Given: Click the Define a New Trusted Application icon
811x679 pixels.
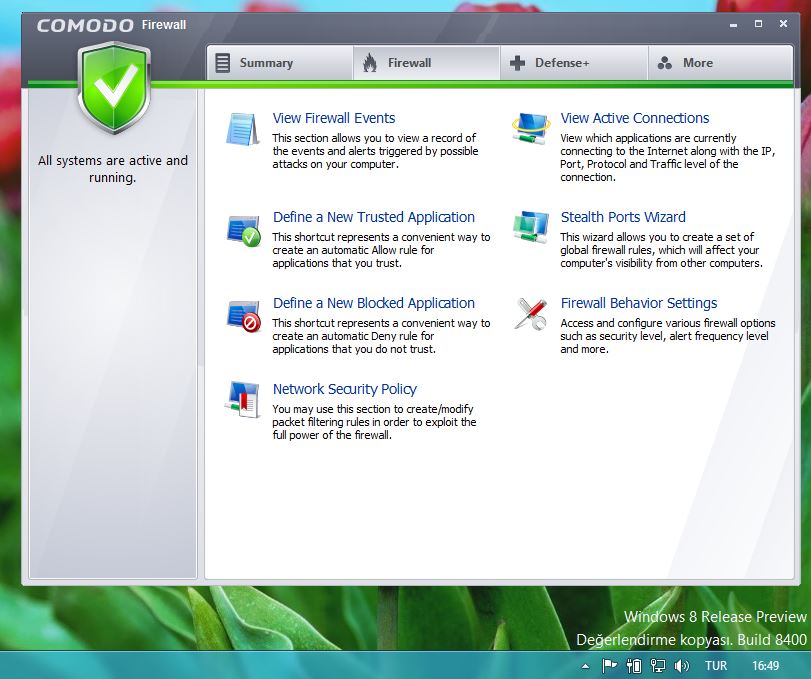Looking at the screenshot, I should click(x=243, y=230).
